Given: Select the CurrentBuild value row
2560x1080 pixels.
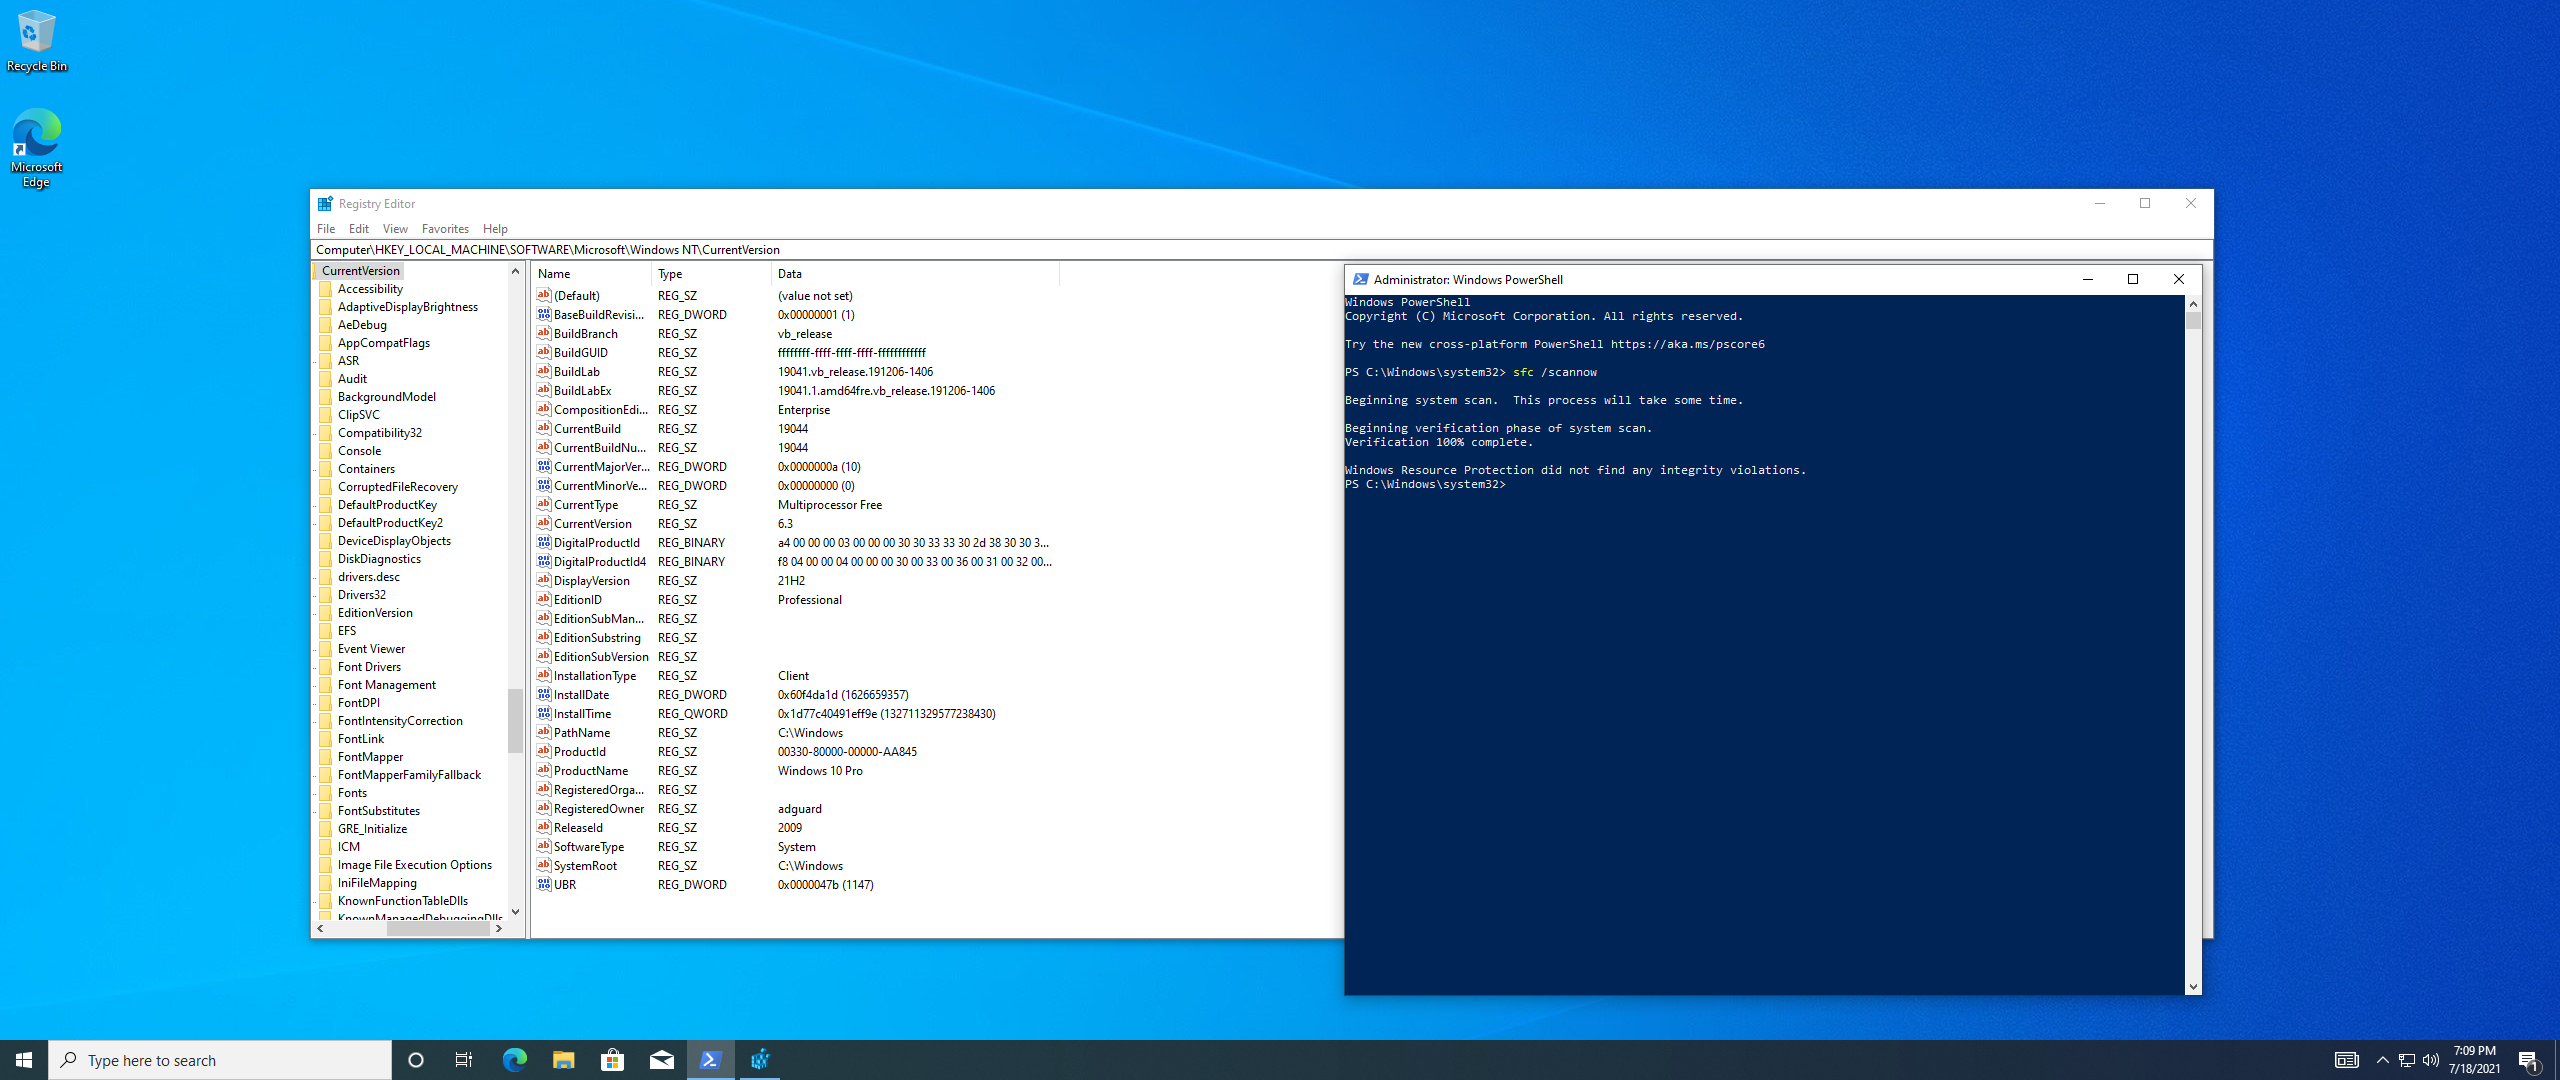Looking at the screenshot, I should 796,429.
